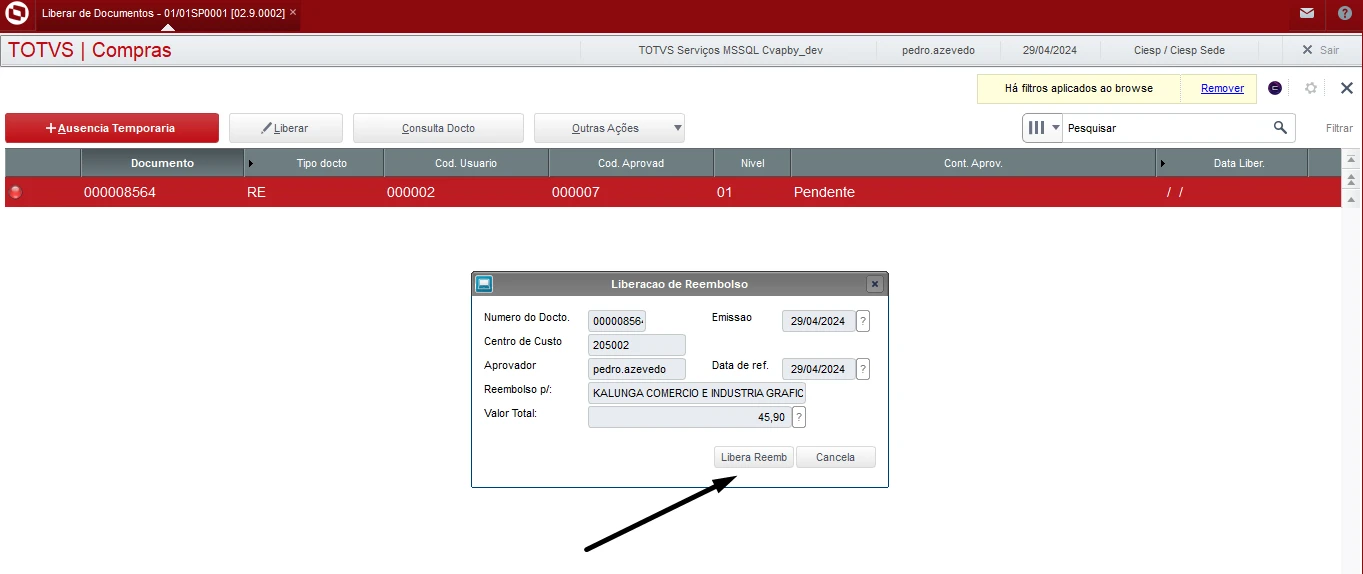The image size is (1363, 574).
Task: Click the TOTVS logo icon
Action: point(17,14)
